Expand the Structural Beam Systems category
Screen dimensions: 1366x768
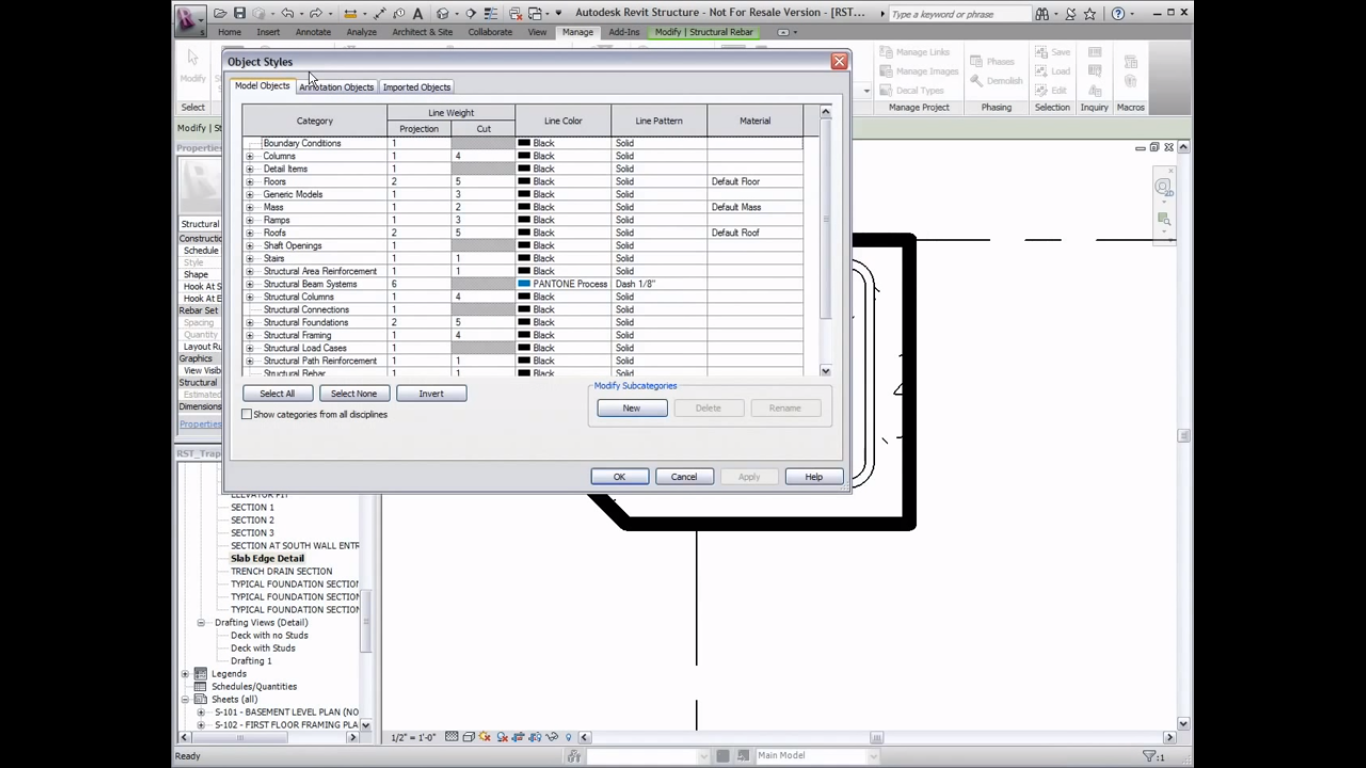coord(250,284)
